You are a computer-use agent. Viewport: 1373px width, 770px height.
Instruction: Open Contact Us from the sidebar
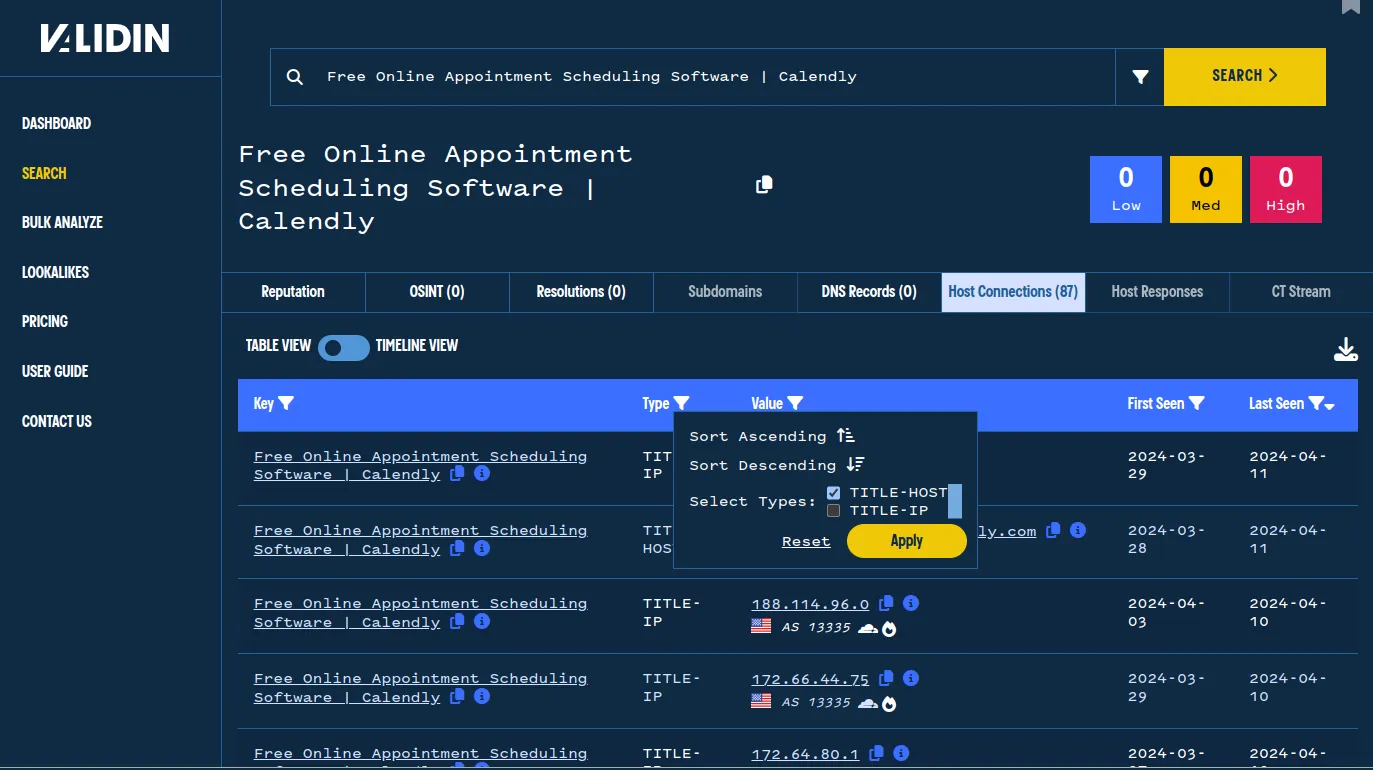point(57,421)
